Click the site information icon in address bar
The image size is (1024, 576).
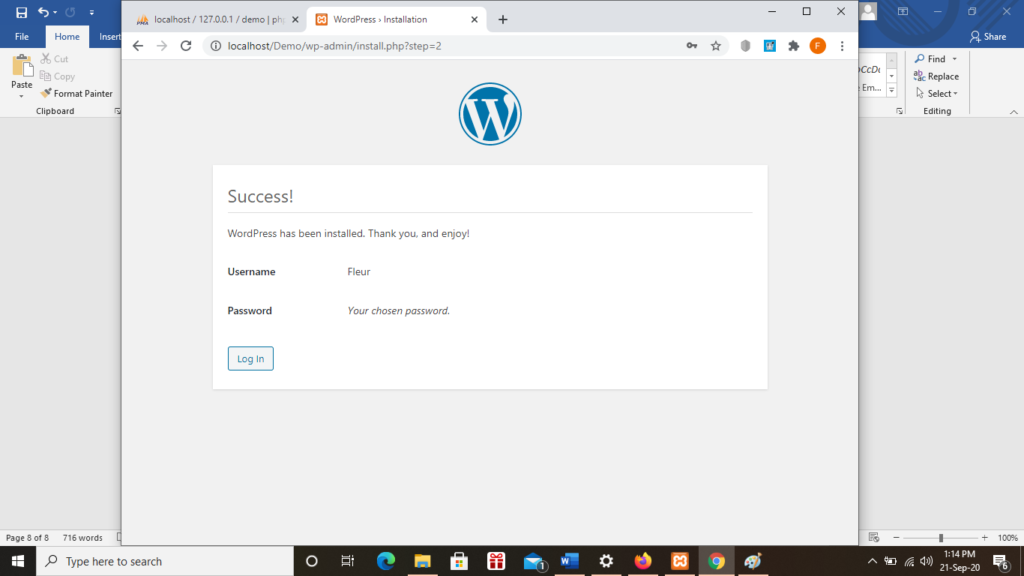pos(216,46)
